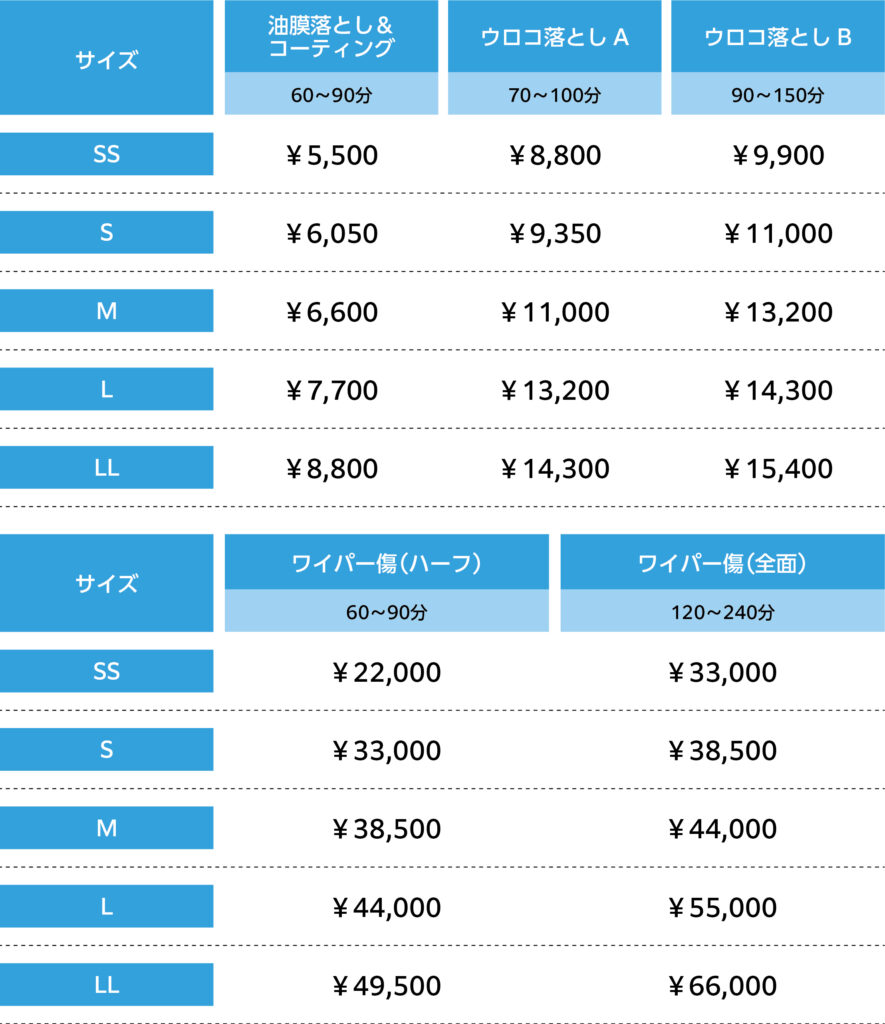Click the ¥55,000 price
Viewport: 885px width, 1024px height.
pos(722,908)
